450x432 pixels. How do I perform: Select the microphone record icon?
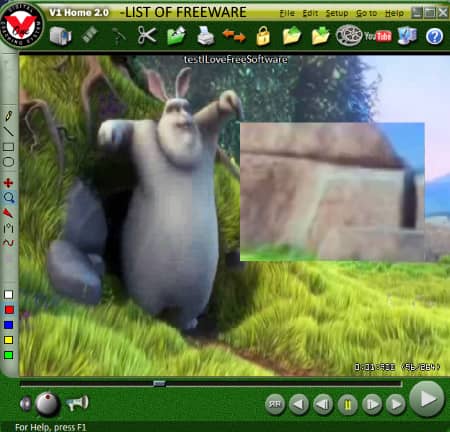click(x=118, y=36)
